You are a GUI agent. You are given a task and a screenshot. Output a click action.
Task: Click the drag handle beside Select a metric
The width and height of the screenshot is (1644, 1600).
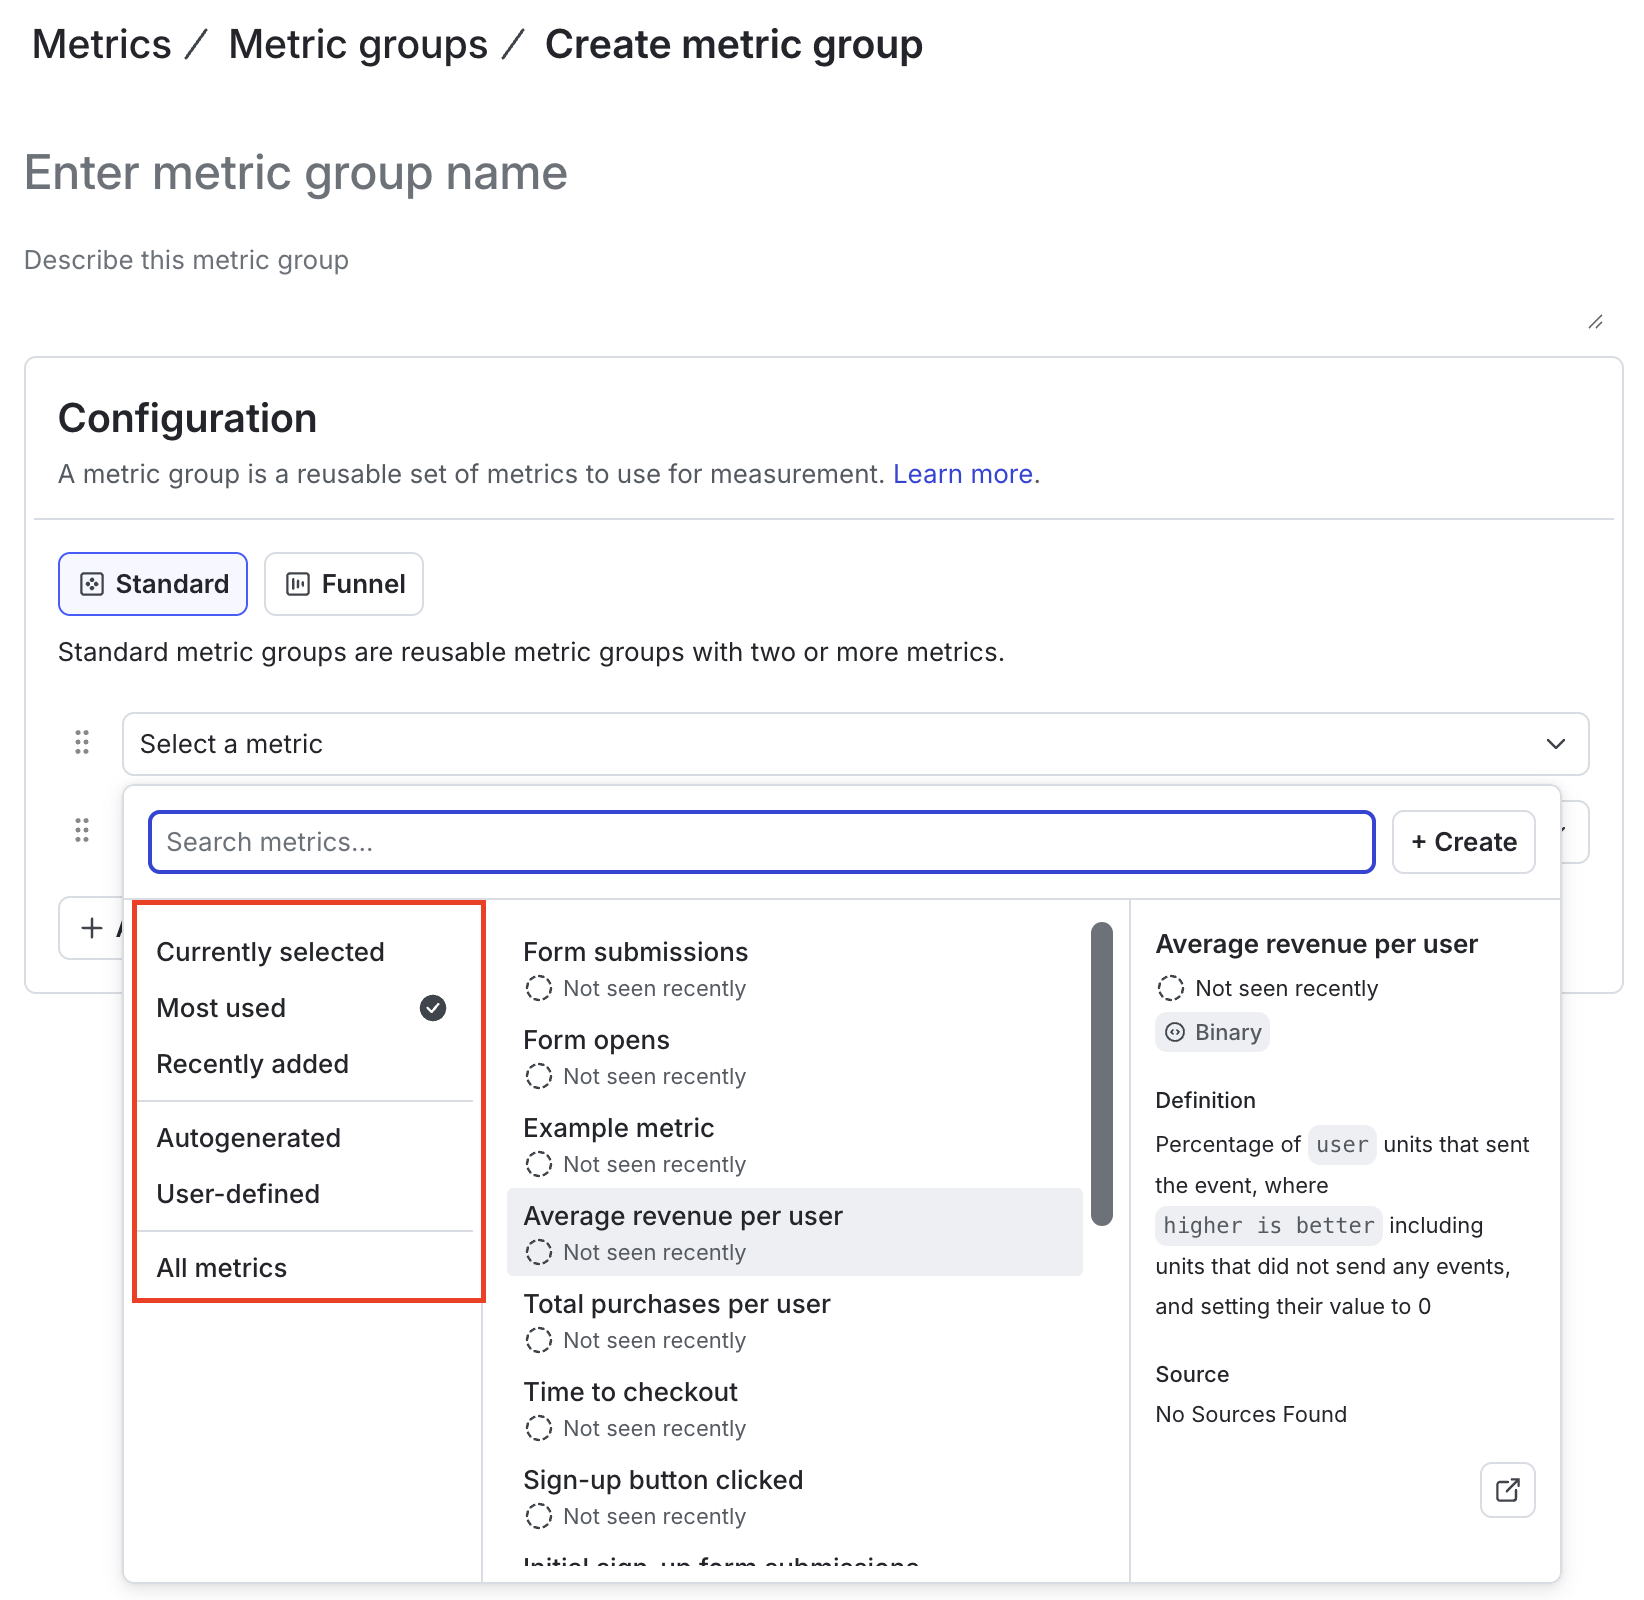(83, 743)
